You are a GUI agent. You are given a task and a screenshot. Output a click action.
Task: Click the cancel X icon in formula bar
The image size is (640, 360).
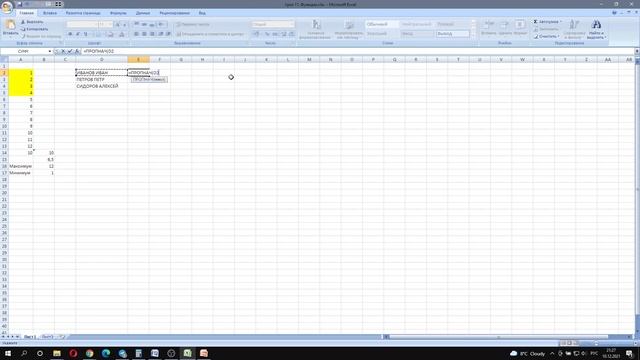click(x=63, y=51)
